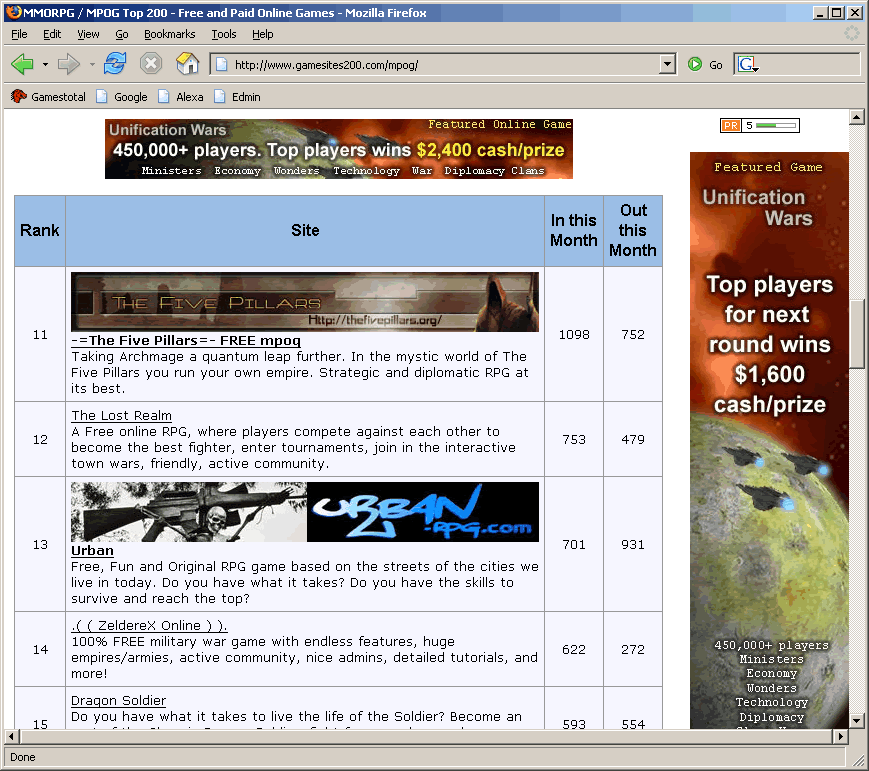
Task: Go to the Home page icon
Action: pyautogui.click(x=187, y=64)
